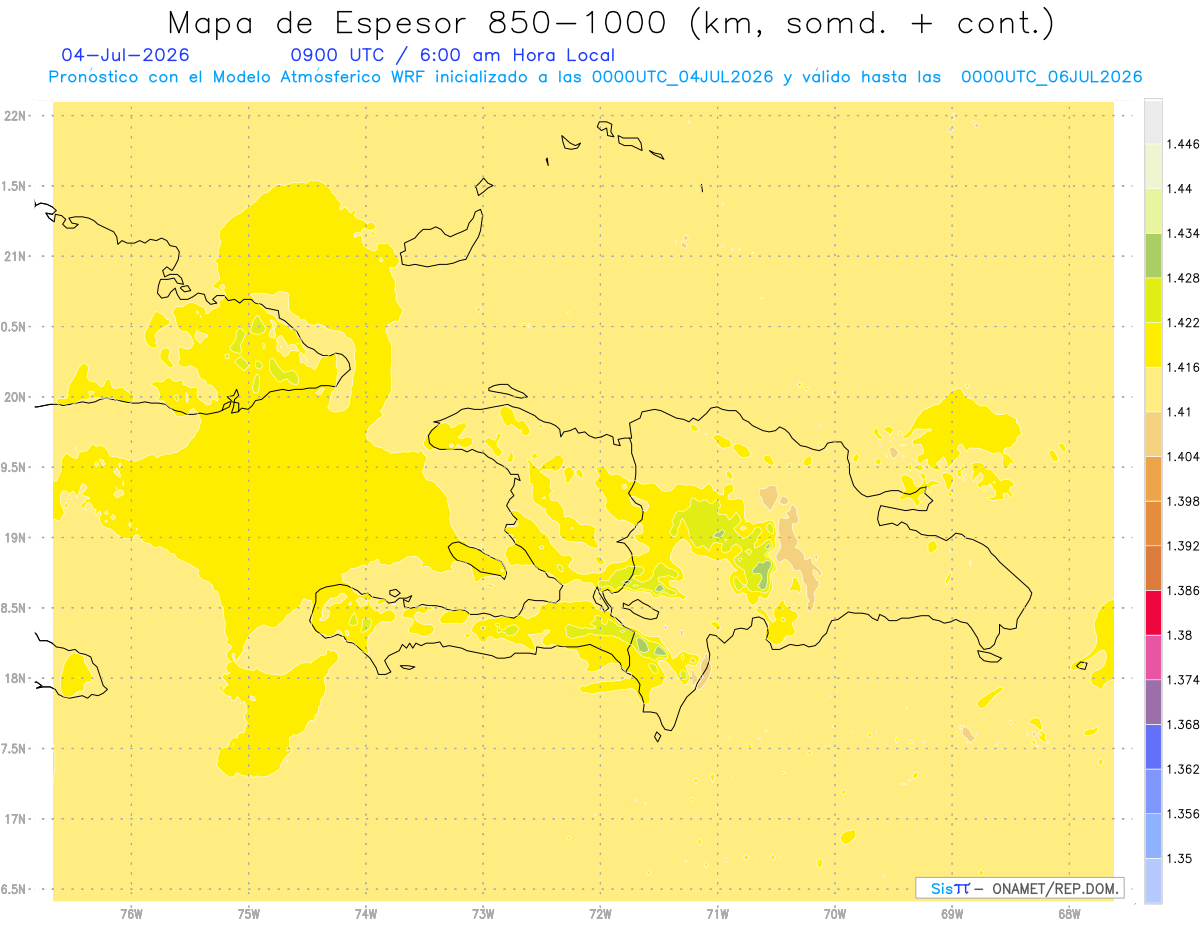The image size is (1200, 927).
Task: Pick the orange legend swatch between 1.392 and 1.398
Action: [x=1153, y=523]
